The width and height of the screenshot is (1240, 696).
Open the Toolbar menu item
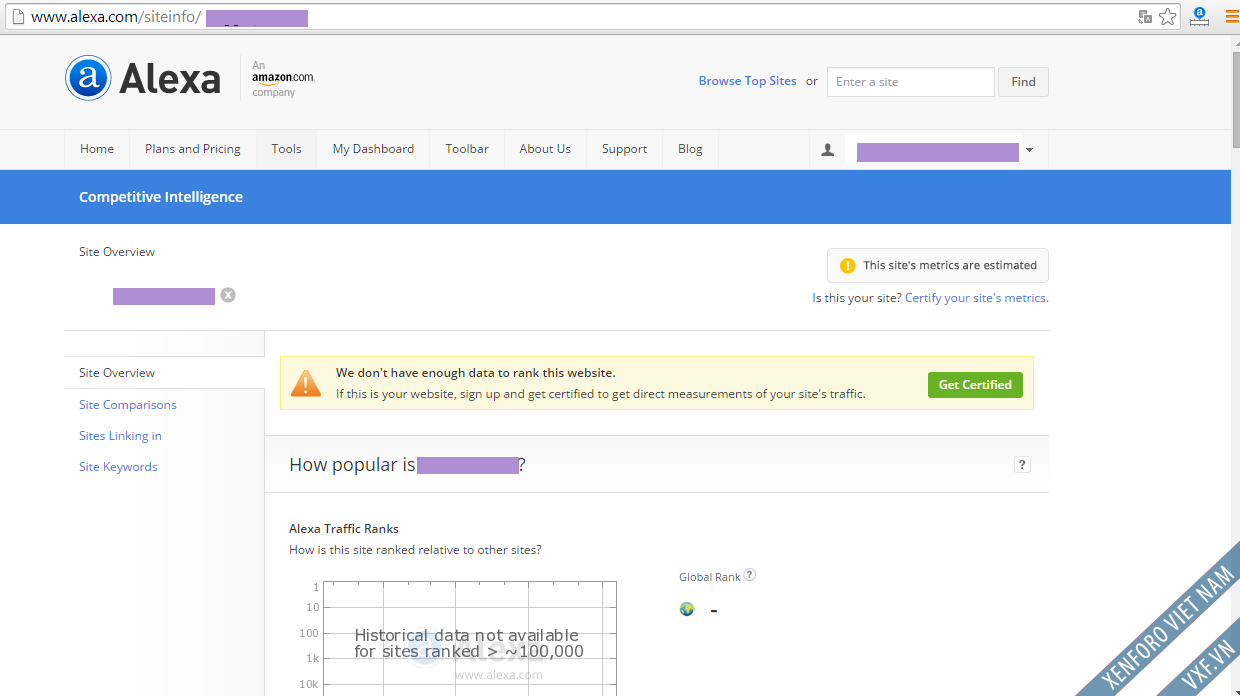pyautogui.click(x=467, y=149)
